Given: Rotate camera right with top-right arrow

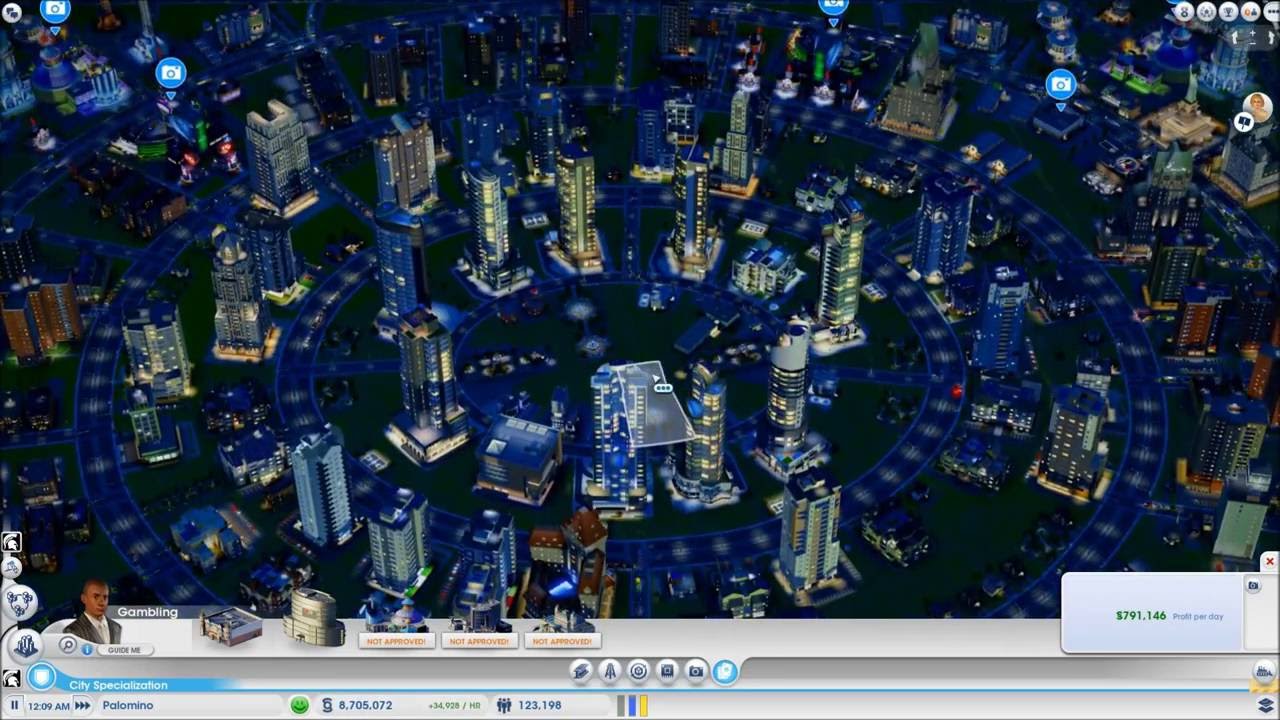Looking at the screenshot, I should [x=1270, y=37].
